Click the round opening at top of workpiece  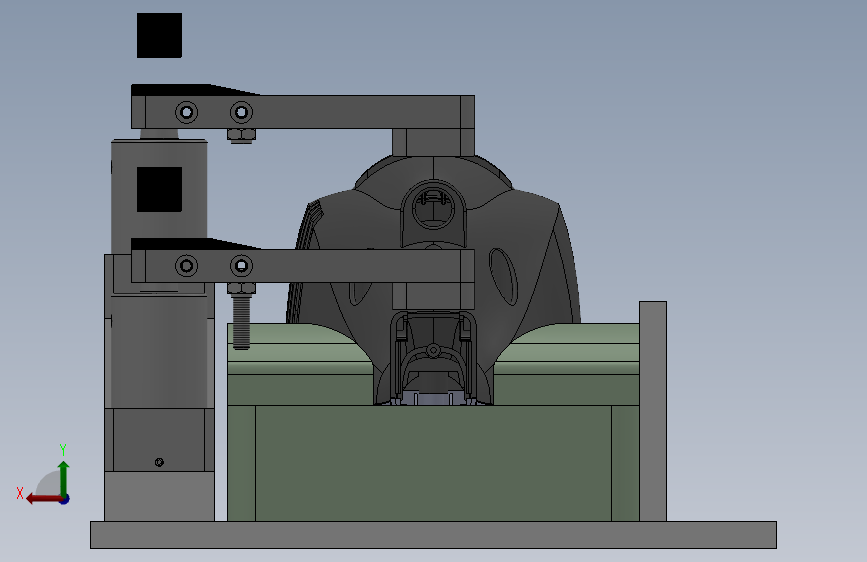[434, 209]
